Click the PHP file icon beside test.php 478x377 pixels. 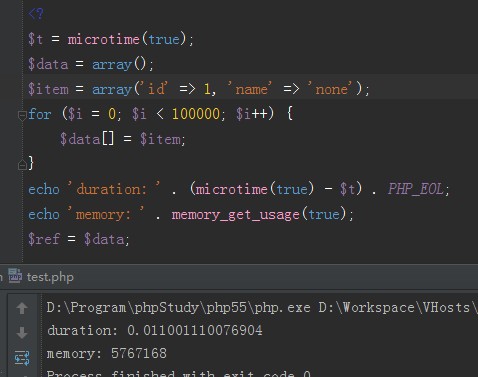pos(15,276)
